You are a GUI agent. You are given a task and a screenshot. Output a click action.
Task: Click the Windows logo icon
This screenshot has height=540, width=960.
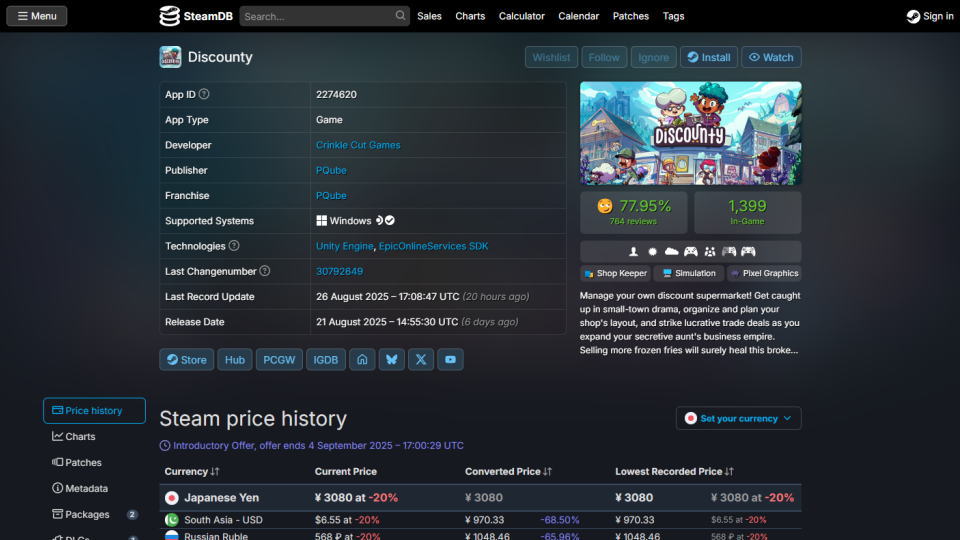(321, 220)
